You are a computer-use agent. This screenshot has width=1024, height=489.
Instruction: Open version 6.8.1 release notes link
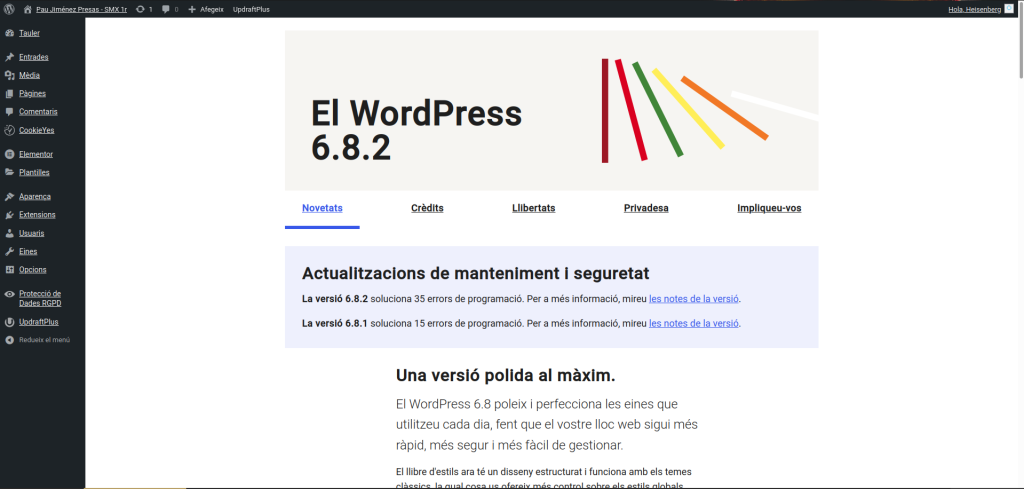[x=693, y=323]
